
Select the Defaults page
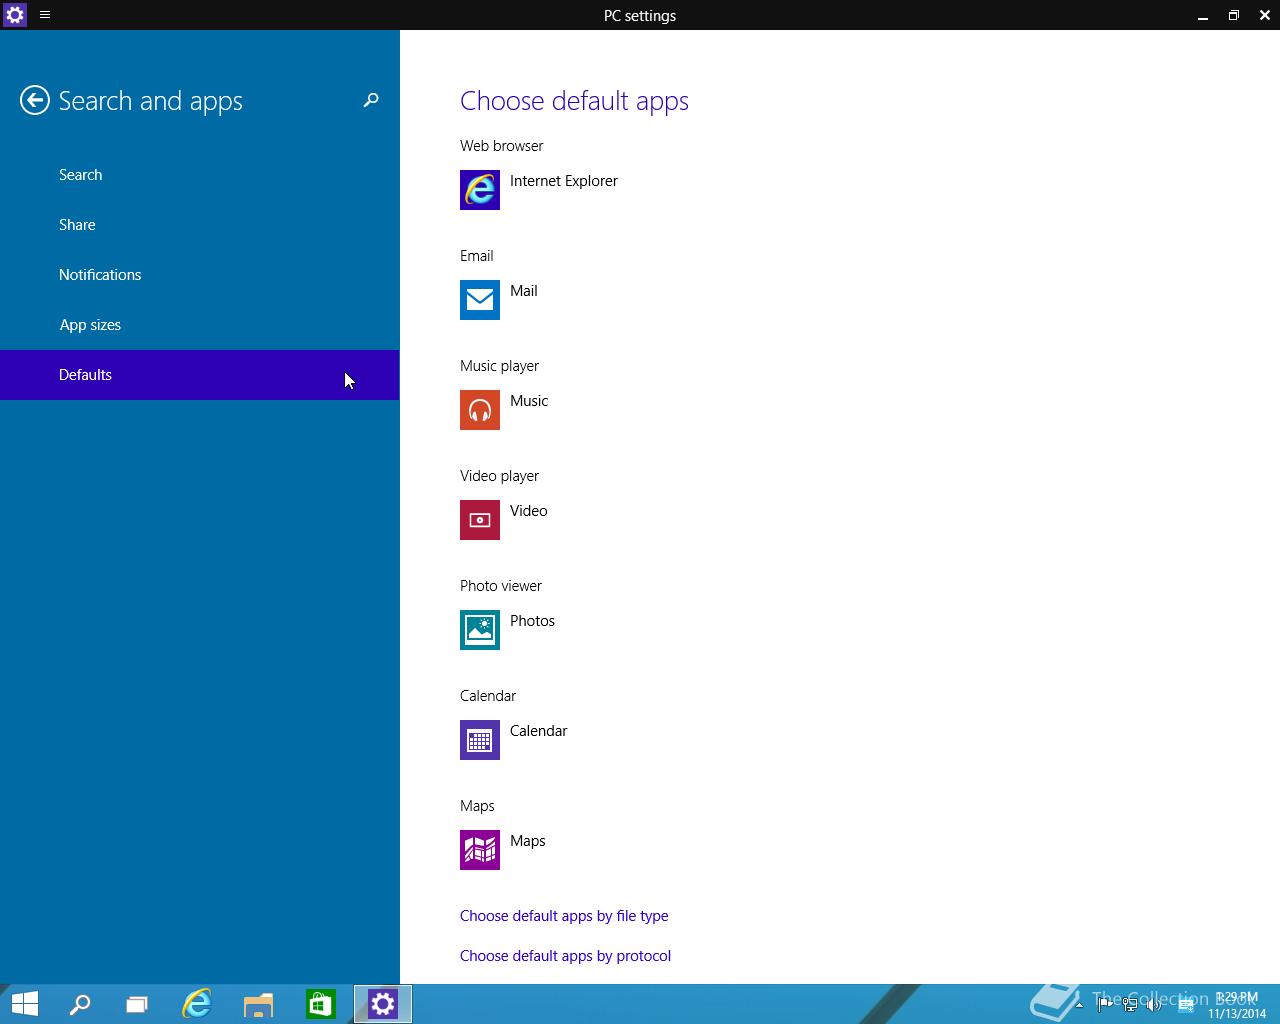click(200, 375)
